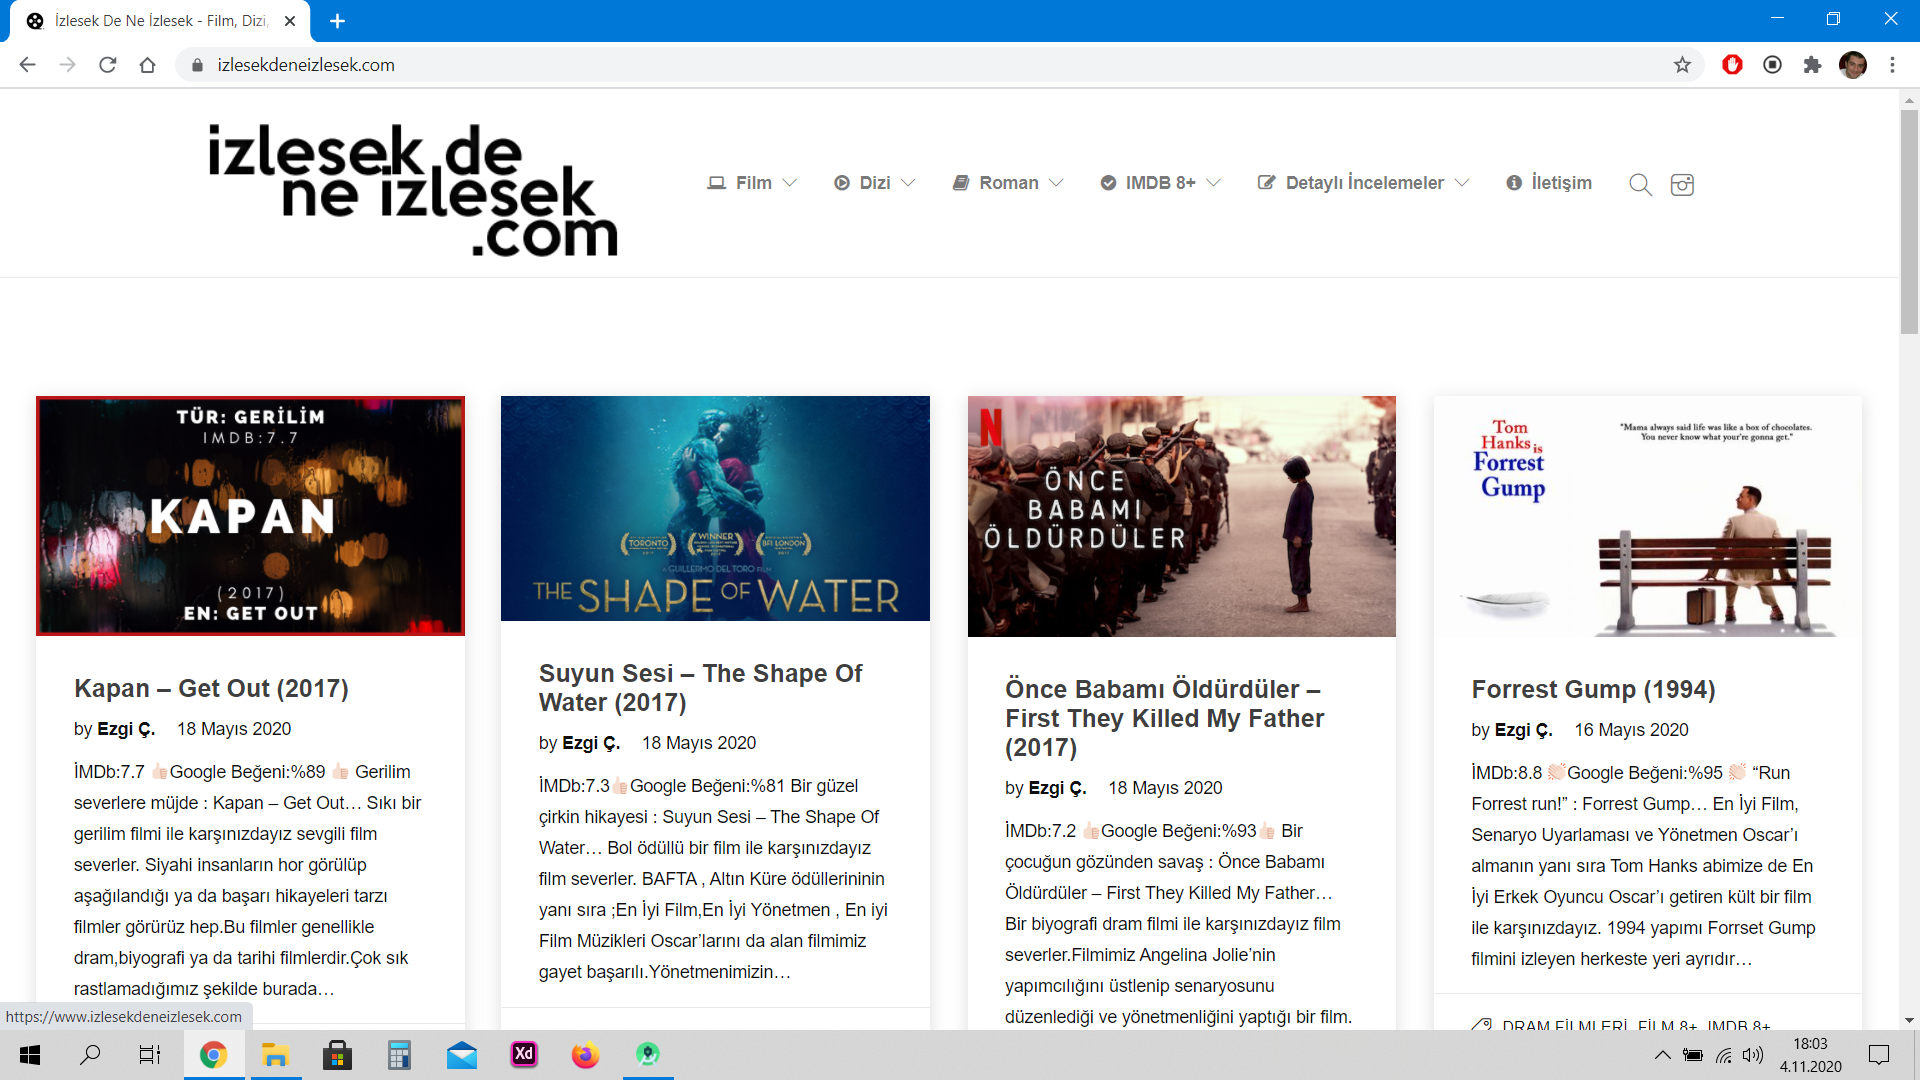The width and height of the screenshot is (1920, 1080).
Task: Show hidden system tray icons
Action: pos(1662,1055)
